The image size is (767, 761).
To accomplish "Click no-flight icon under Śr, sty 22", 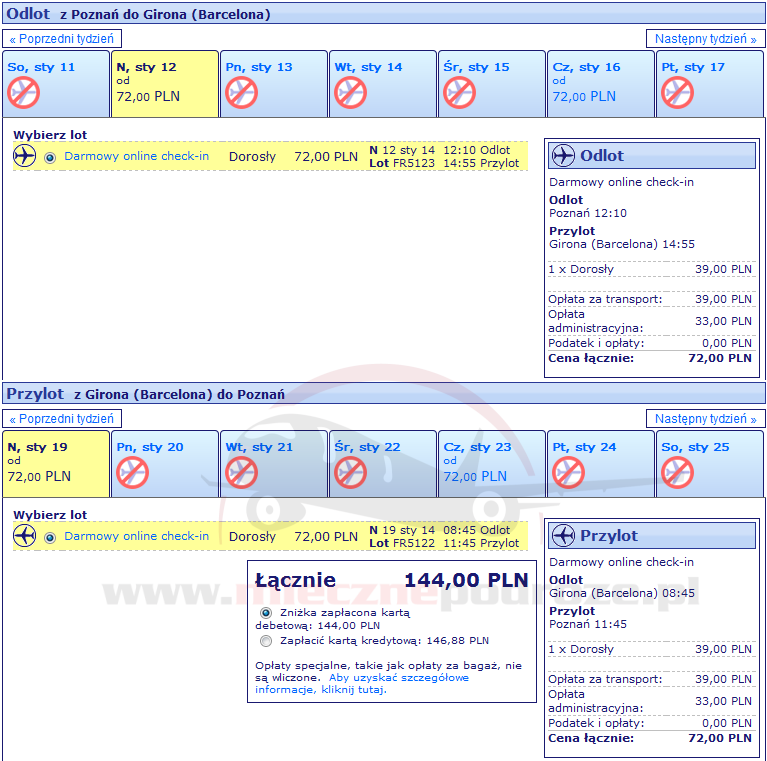I will [350, 473].
